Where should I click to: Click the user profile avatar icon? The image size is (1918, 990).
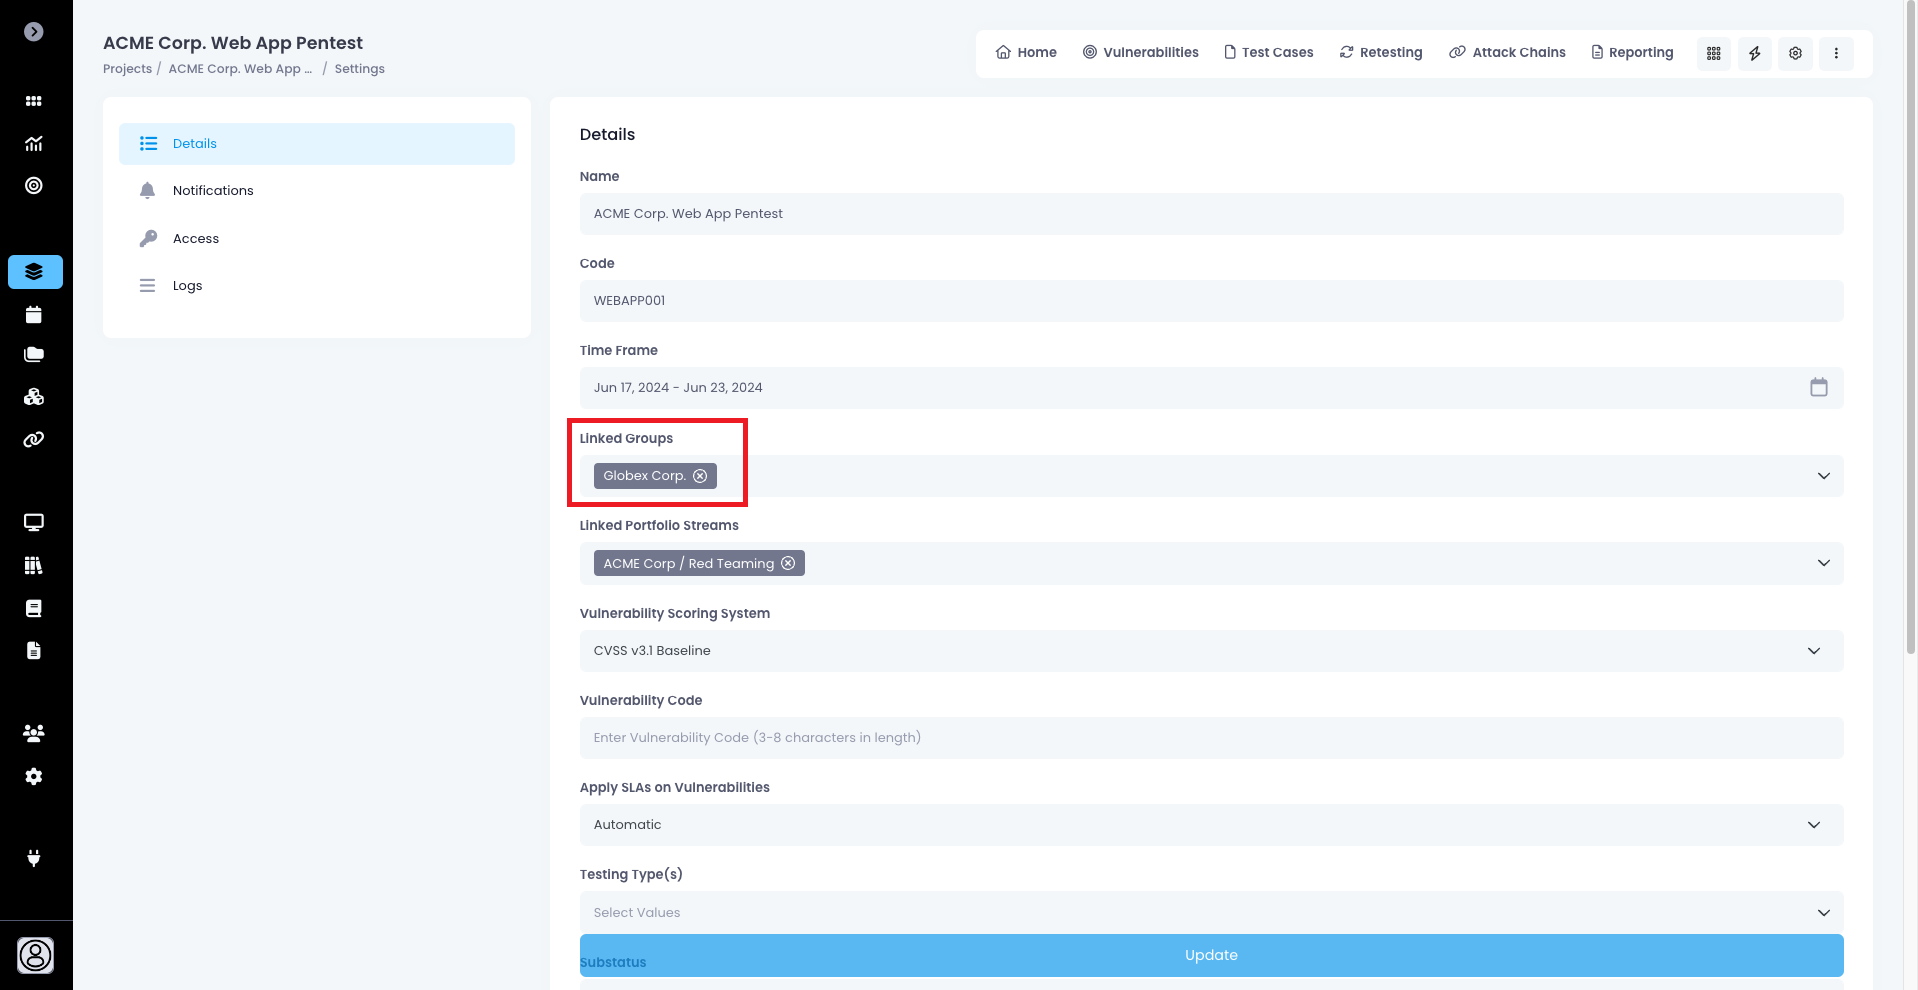pos(35,955)
